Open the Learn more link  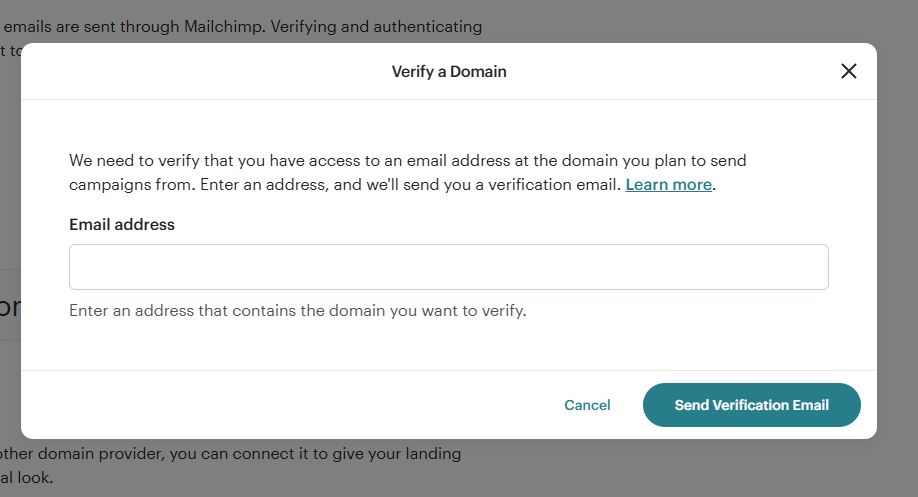[669, 184]
